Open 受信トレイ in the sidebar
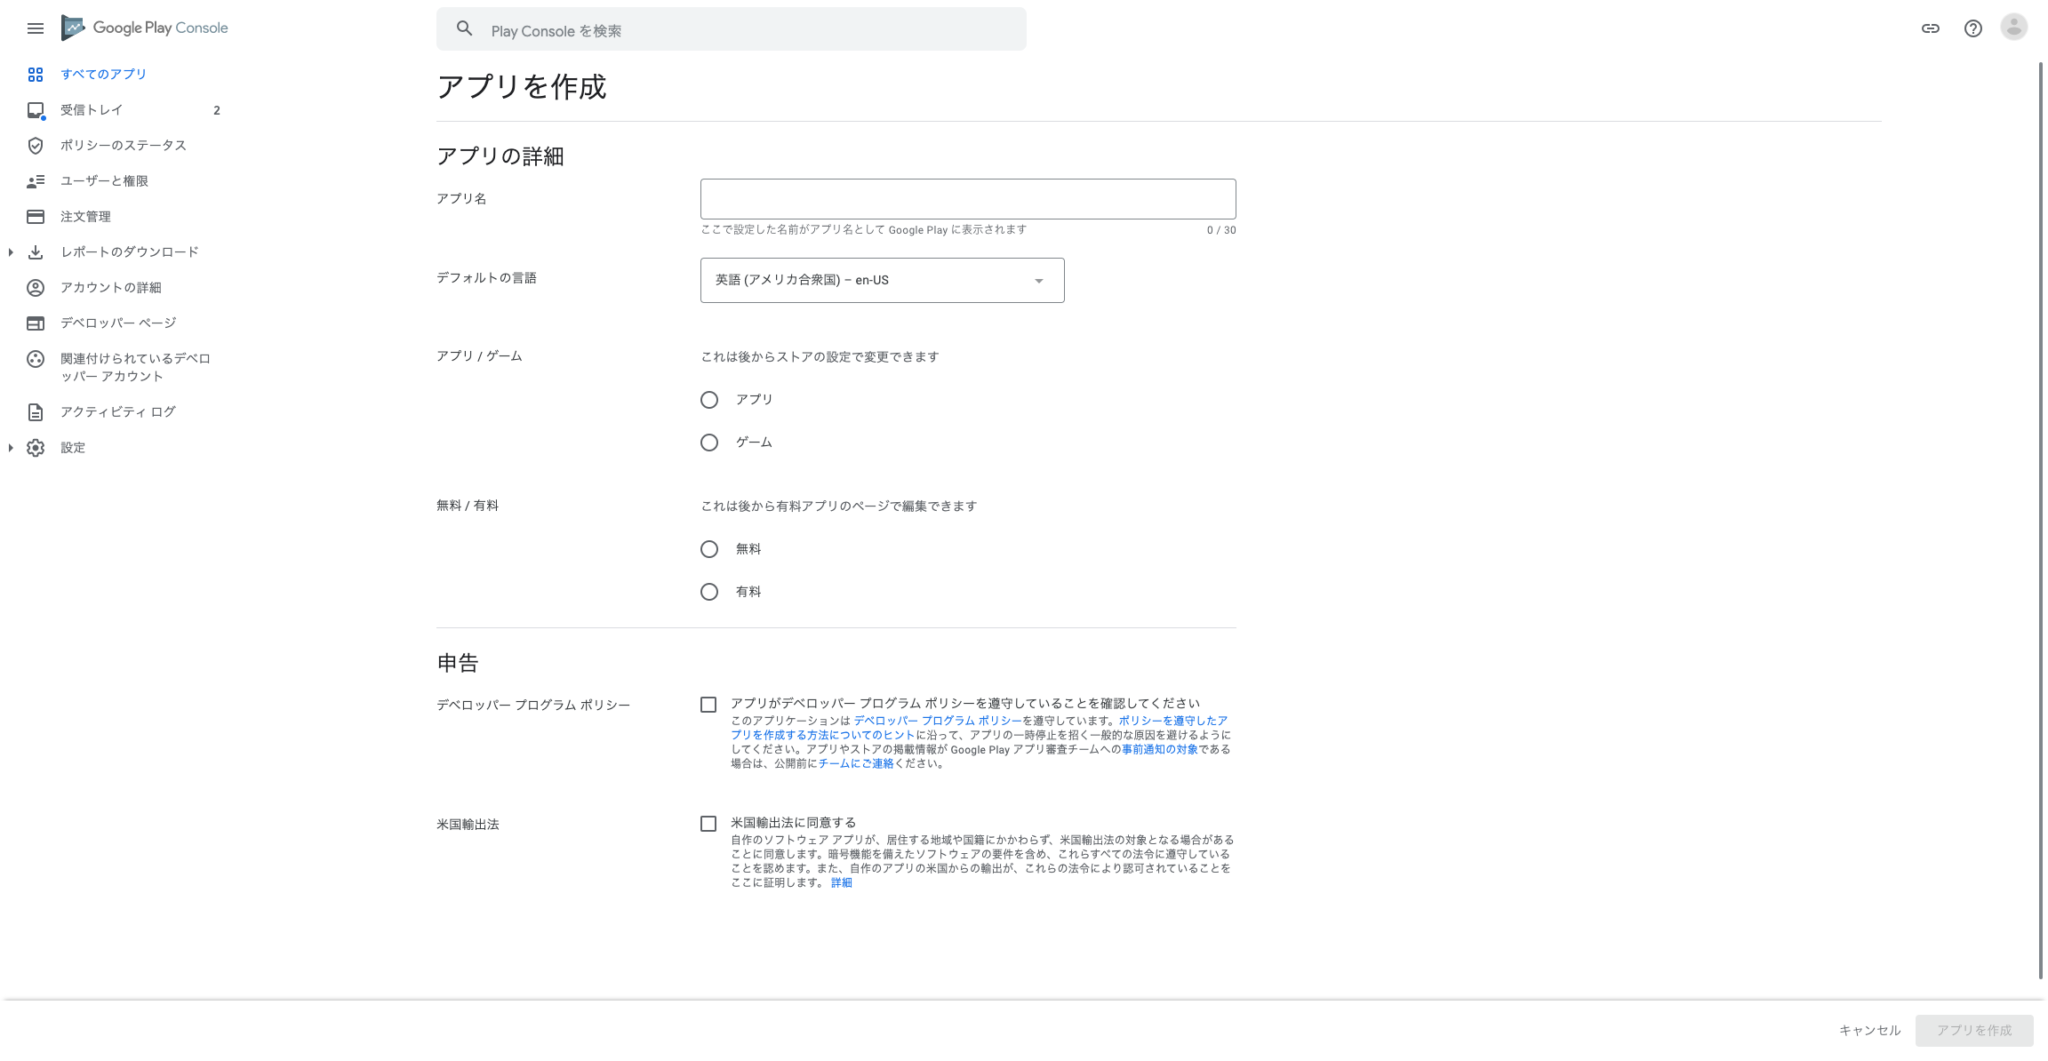 coord(91,110)
